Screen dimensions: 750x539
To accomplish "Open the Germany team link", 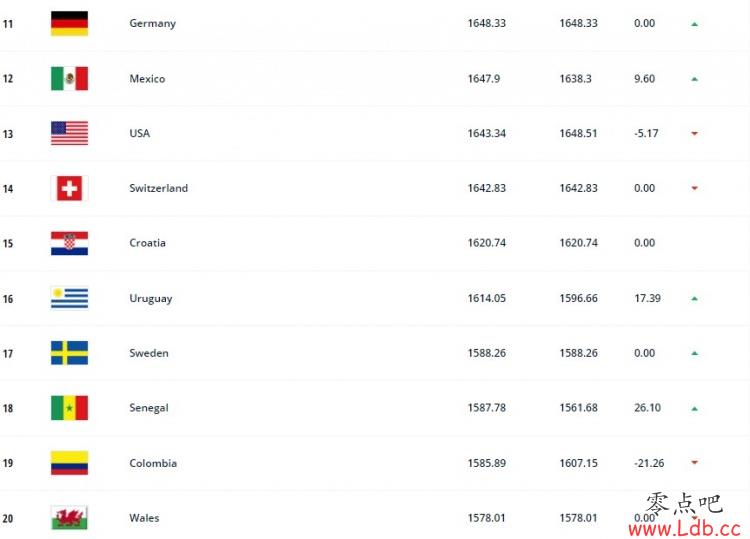I will pyautogui.click(x=153, y=23).
